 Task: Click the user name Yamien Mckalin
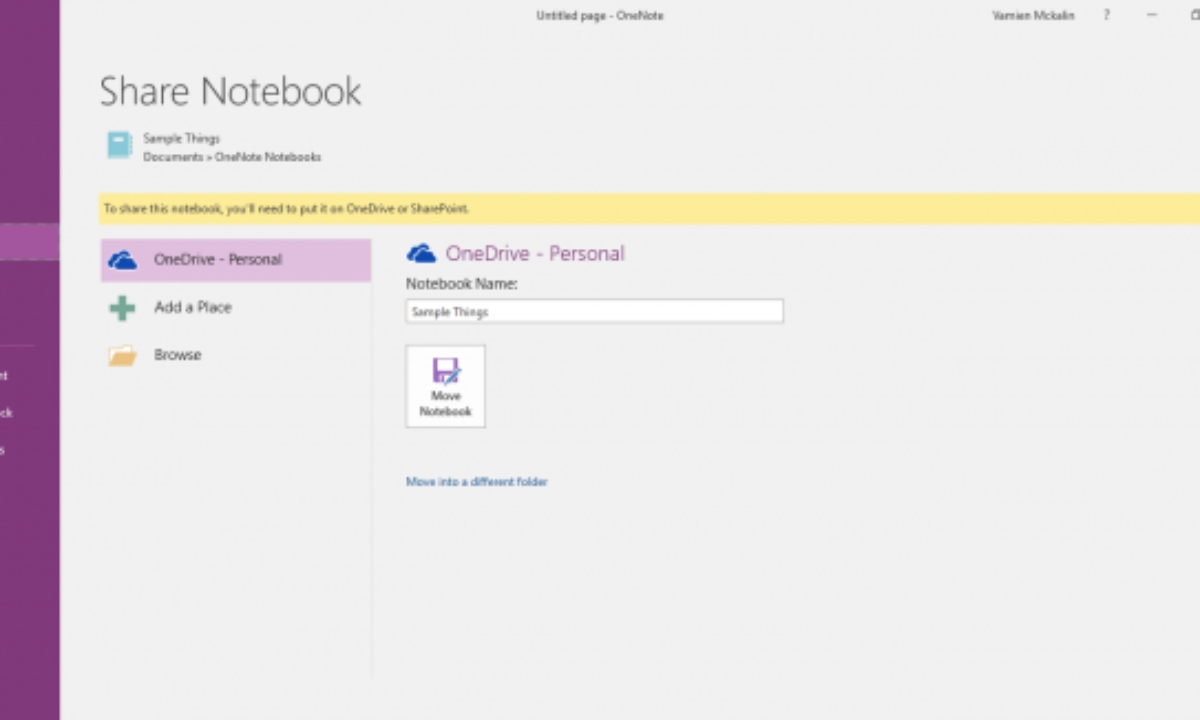click(x=1034, y=15)
